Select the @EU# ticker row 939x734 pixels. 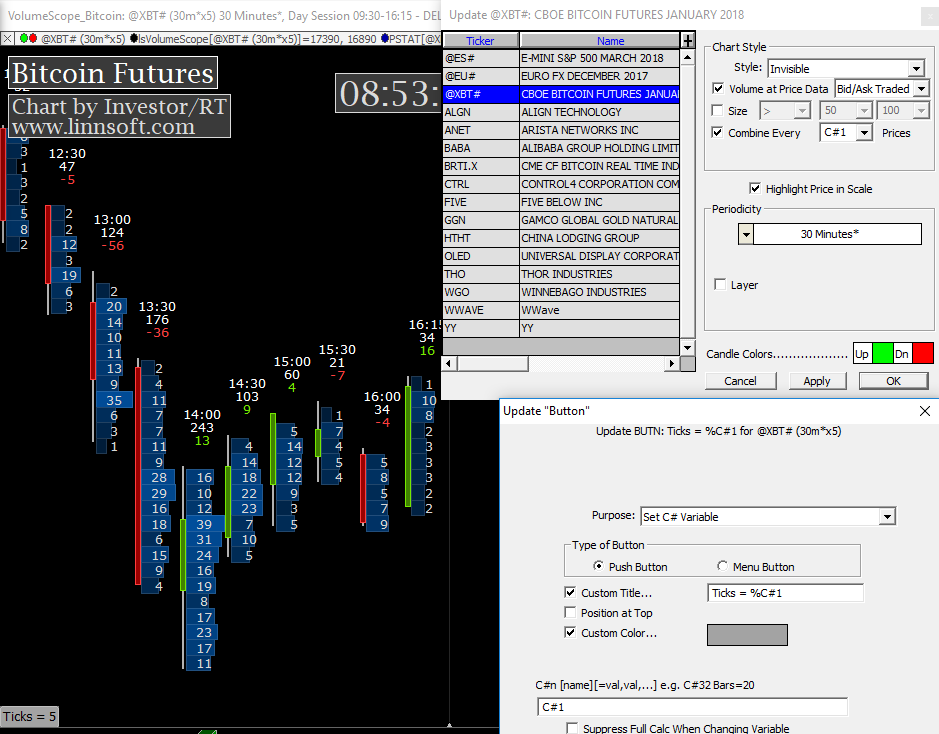561,76
